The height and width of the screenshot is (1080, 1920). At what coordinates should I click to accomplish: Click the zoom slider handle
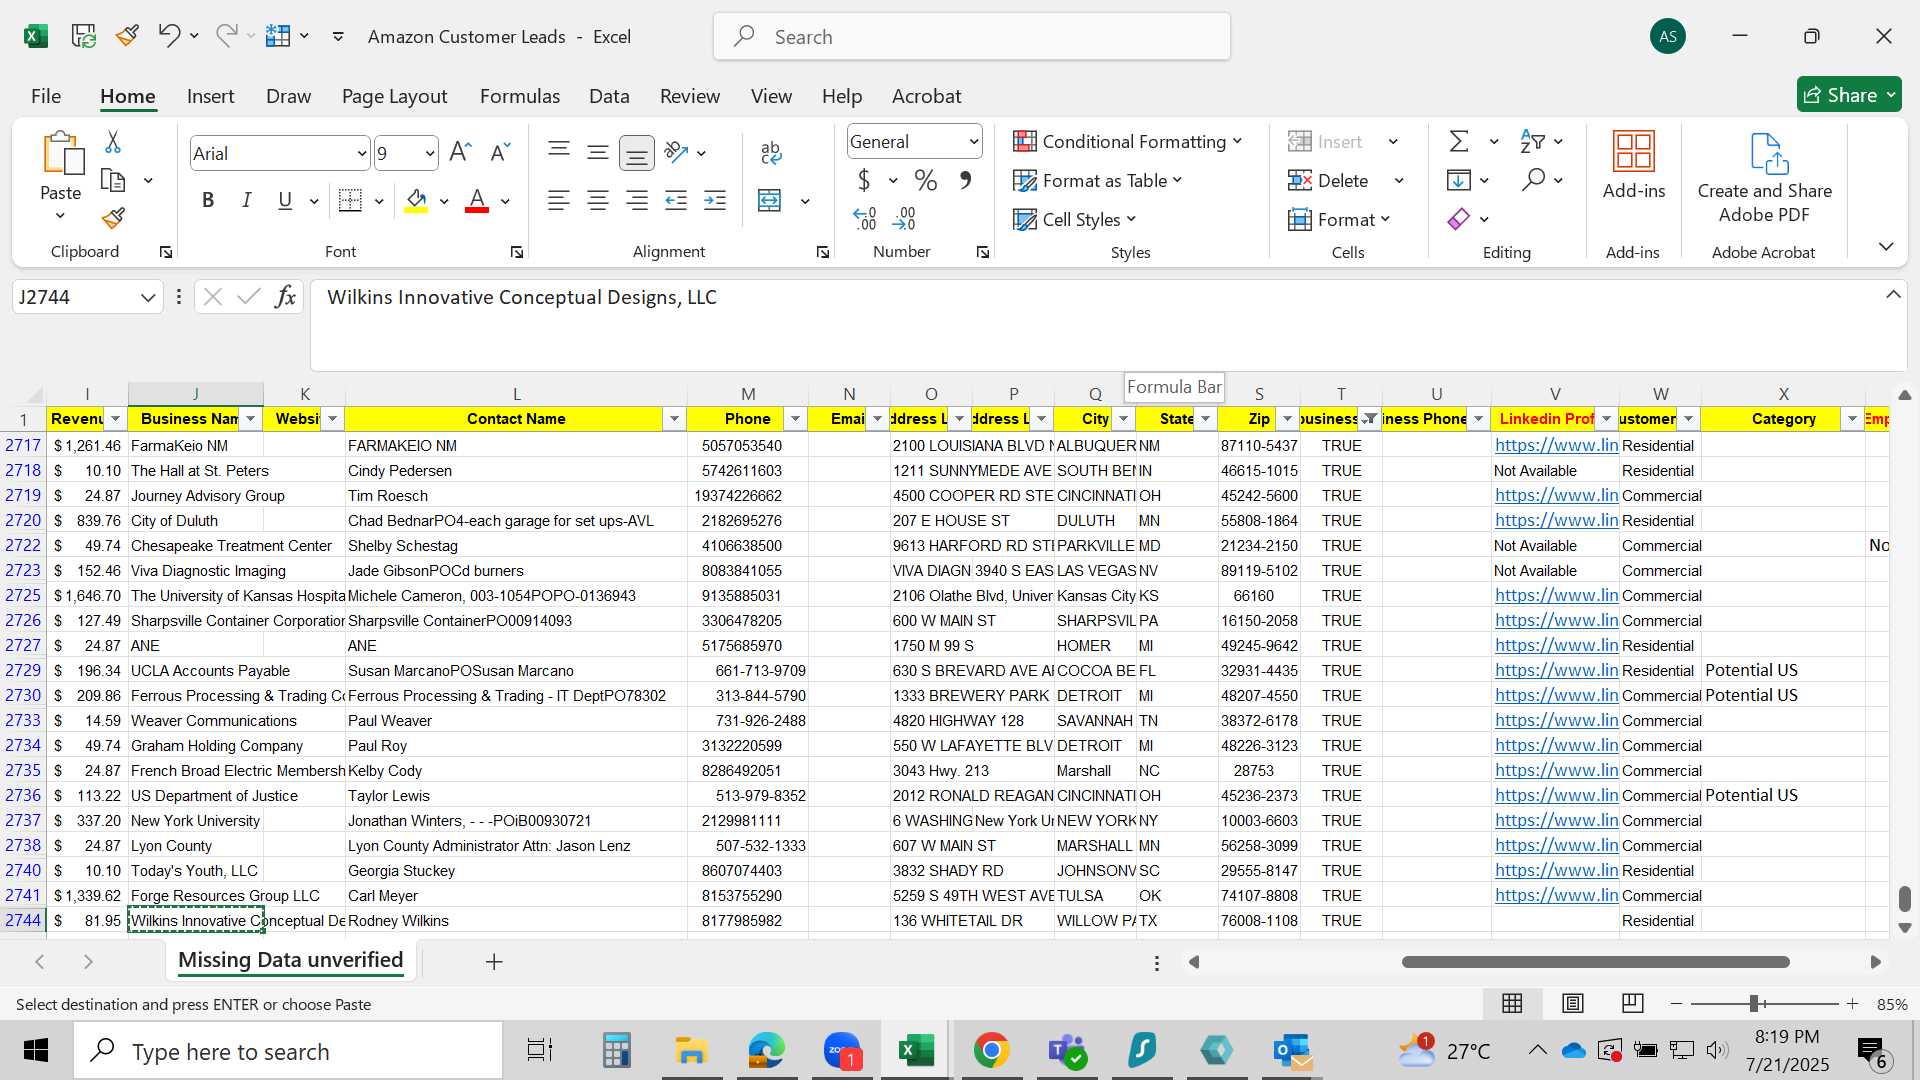point(1754,1003)
